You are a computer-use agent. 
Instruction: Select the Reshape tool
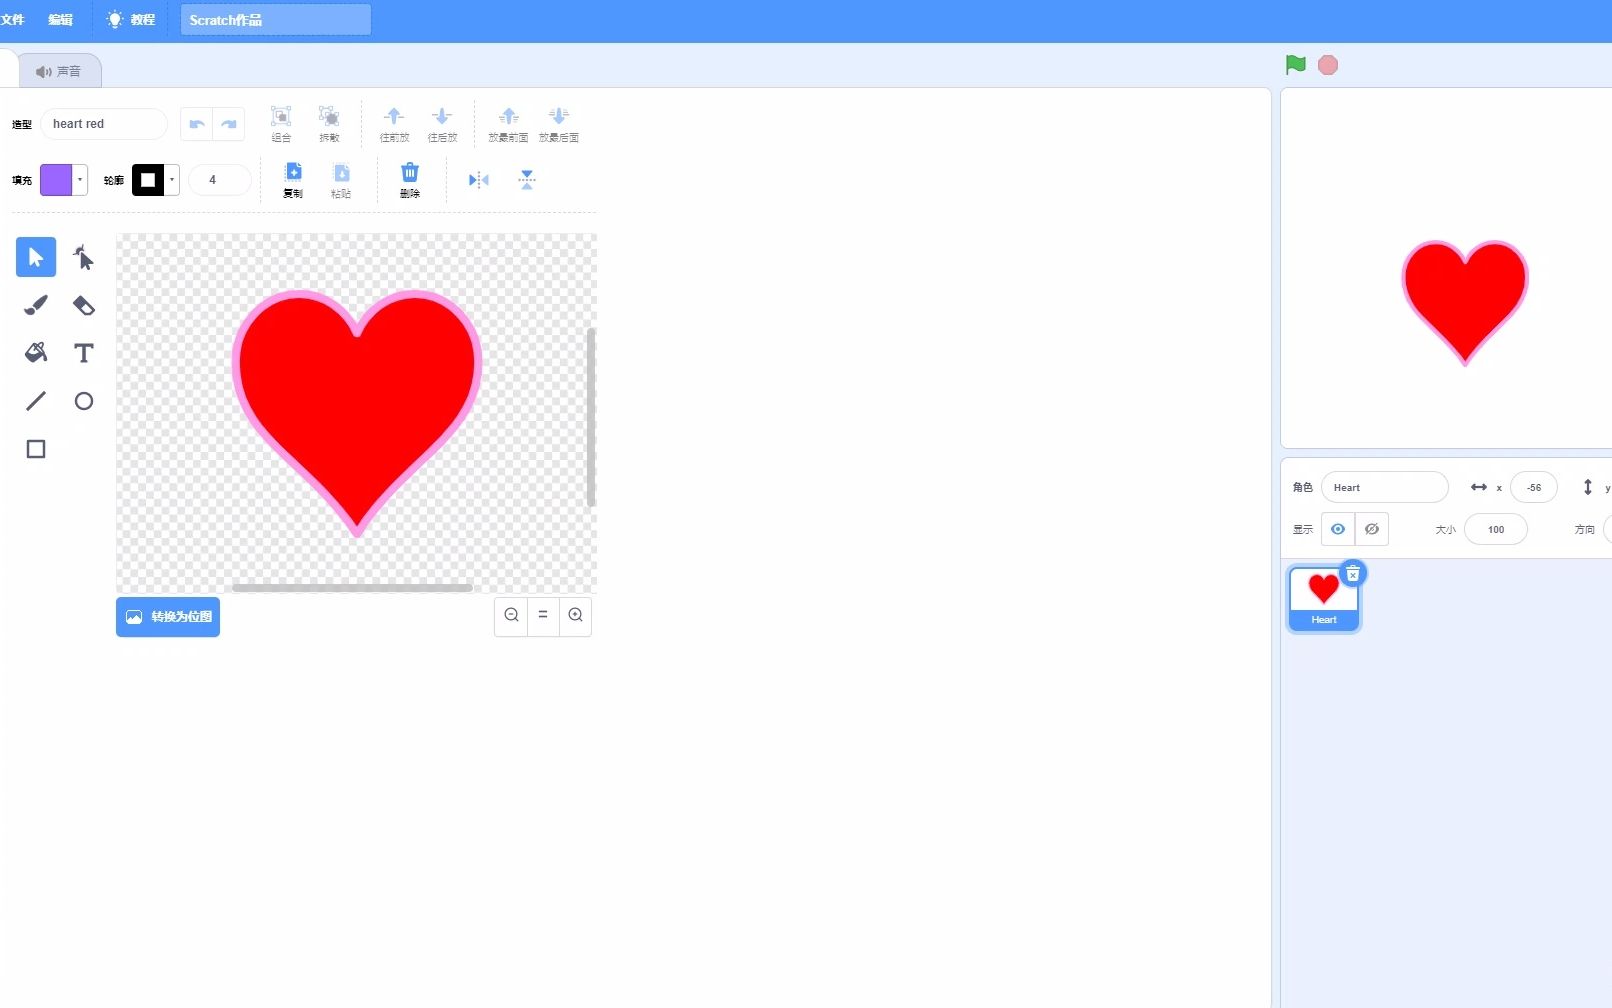84,257
